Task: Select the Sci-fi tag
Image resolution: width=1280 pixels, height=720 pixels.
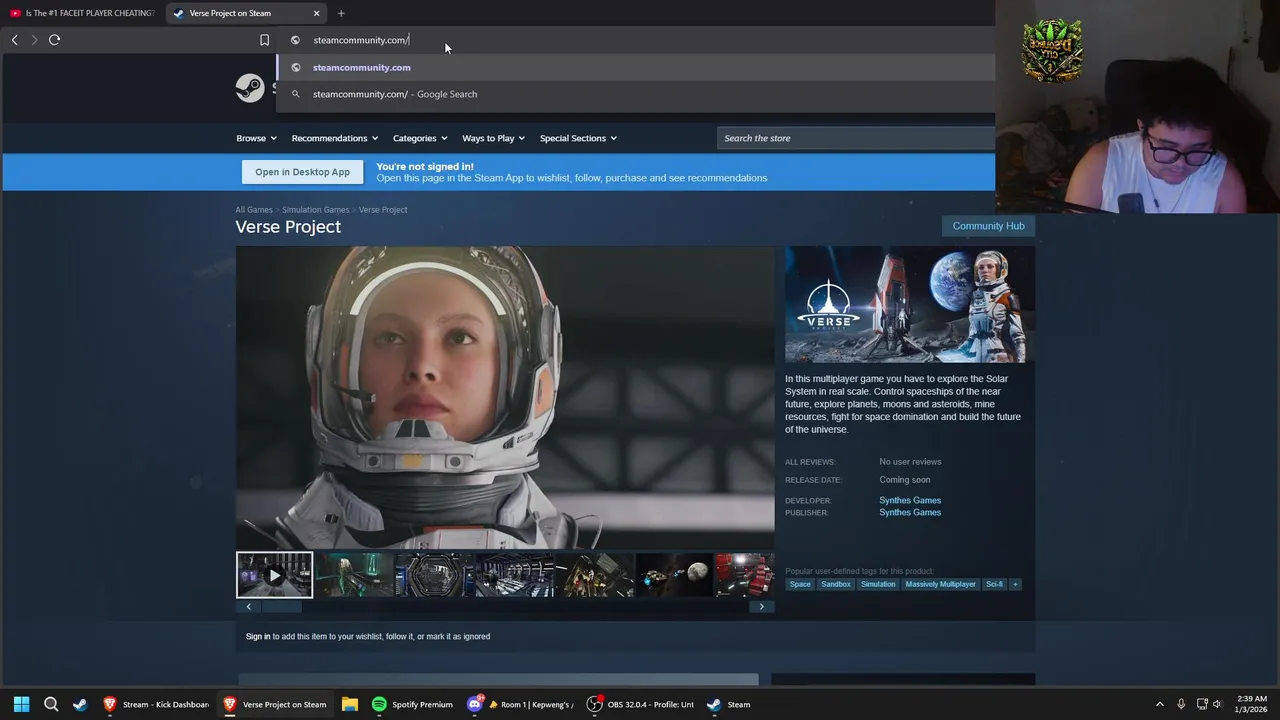Action: [x=994, y=584]
